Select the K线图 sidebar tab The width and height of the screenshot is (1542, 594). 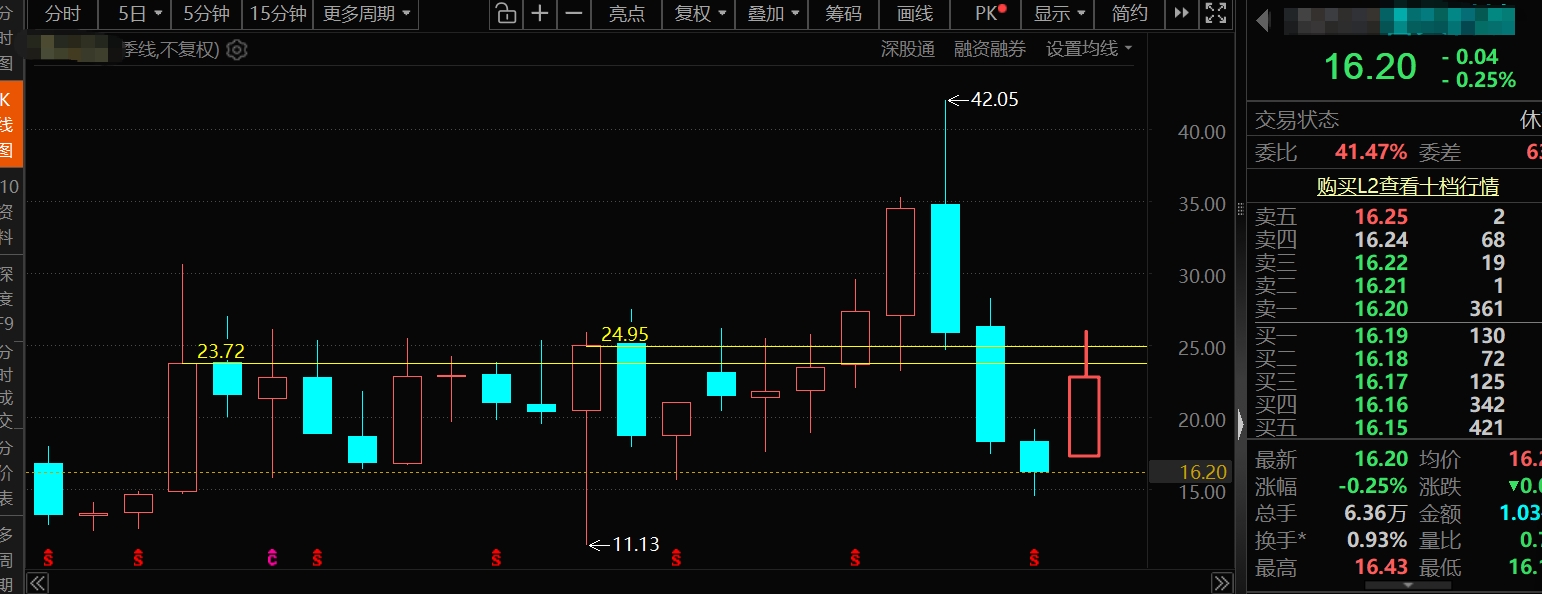pyautogui.click(x=10, y=126)
